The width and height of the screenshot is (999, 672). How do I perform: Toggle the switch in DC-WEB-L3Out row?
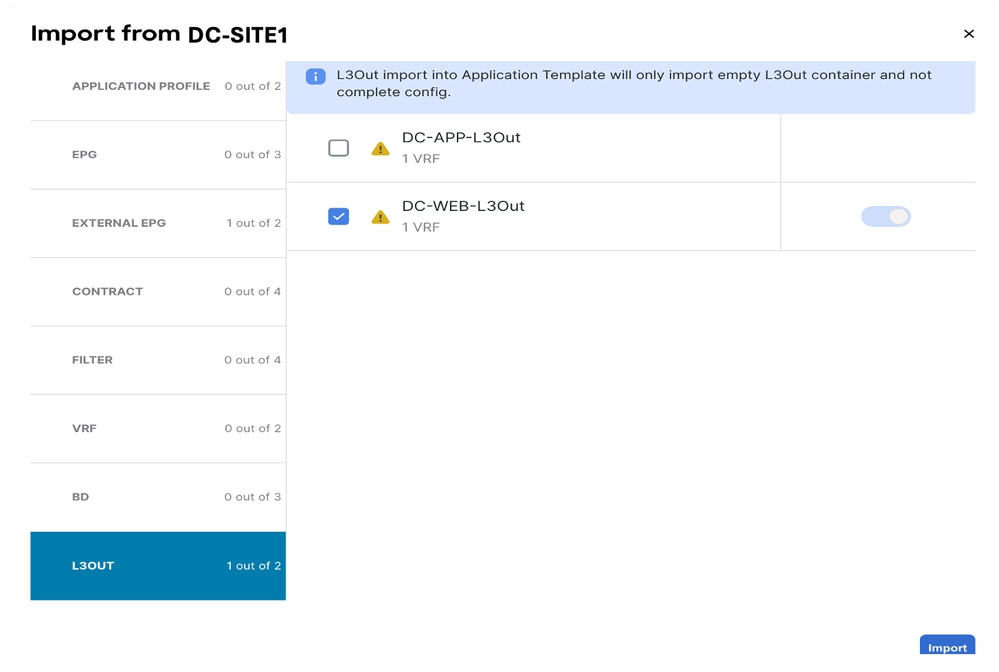pyautogui.click(x=886, y=217)
